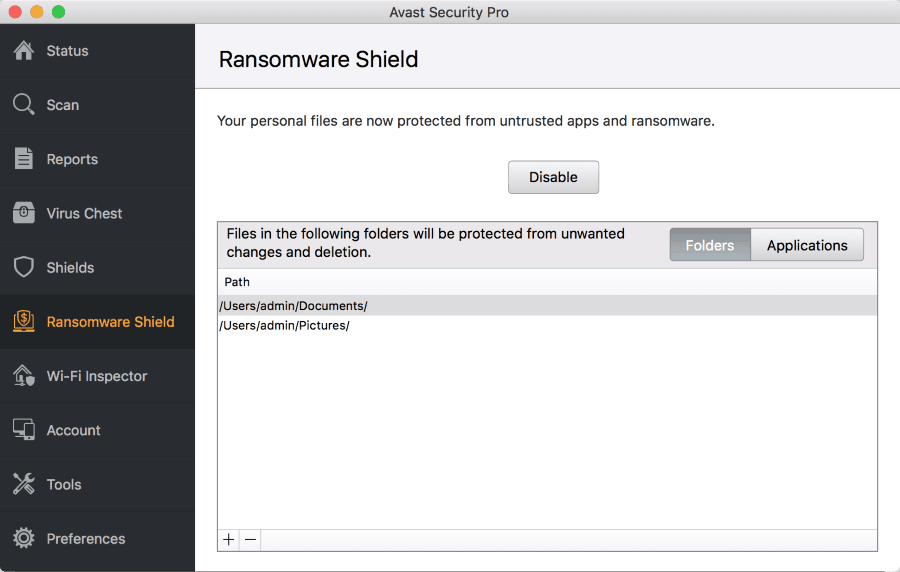Click the Preferences gear icon

click(x=24, y=538)
